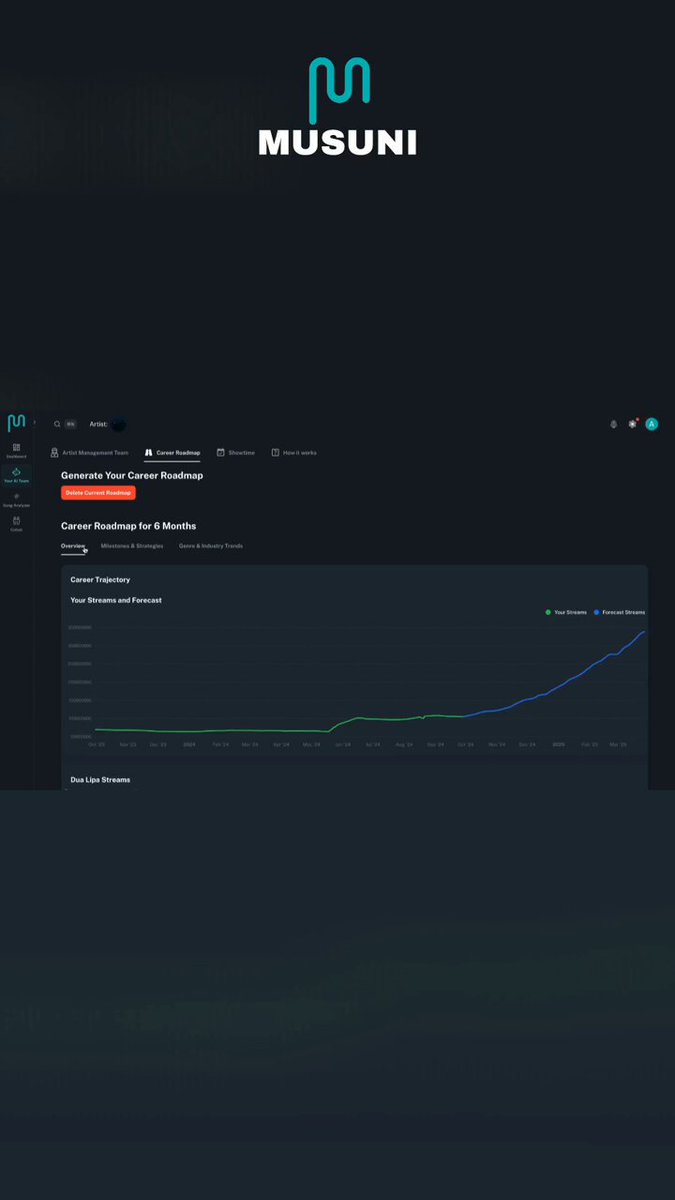Screen dimensions: 675x1200
Task: Open the Dashboard sidebar item
Action: (16, 450)
